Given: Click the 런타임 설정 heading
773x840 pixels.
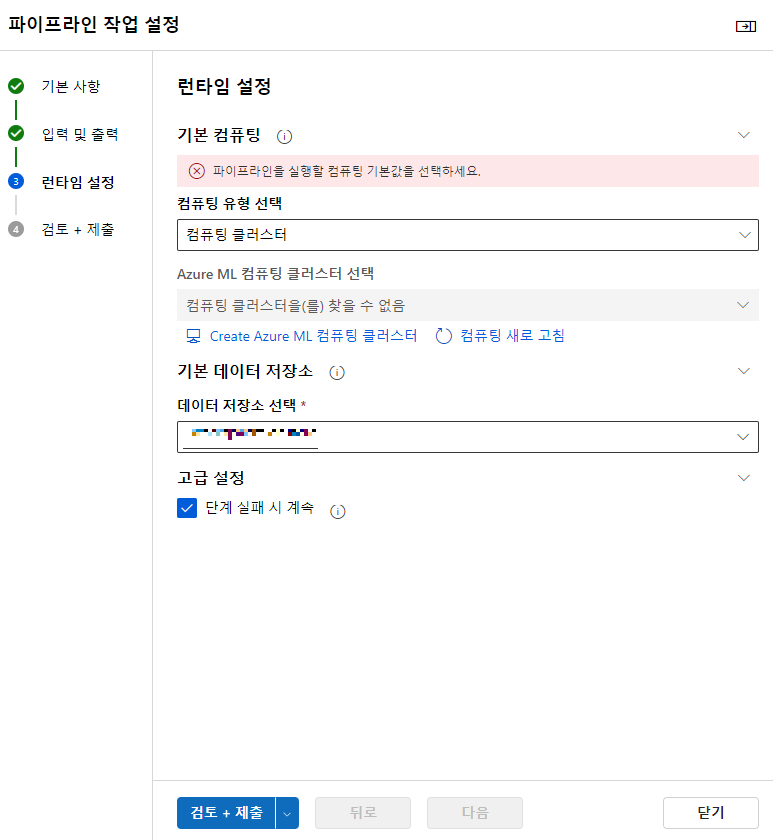Looking at the screenshot, I should pos(224,86).
